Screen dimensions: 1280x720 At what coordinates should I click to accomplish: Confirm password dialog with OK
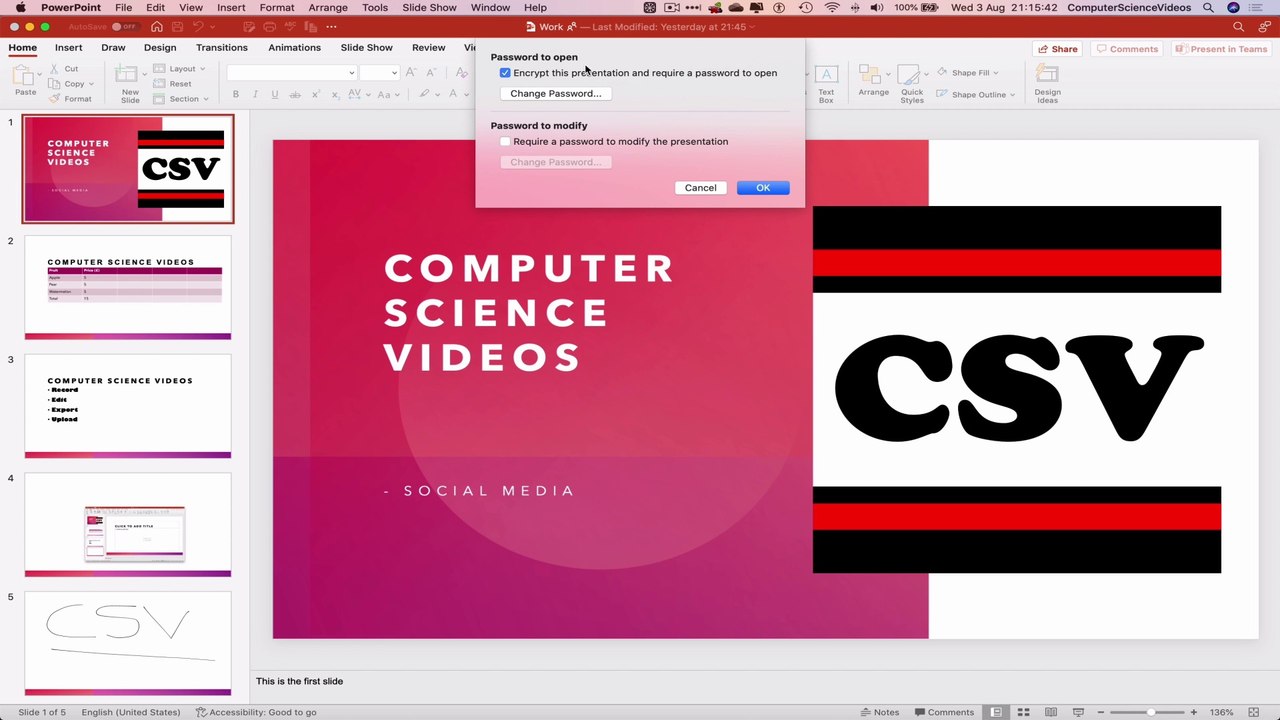[763, 188]
